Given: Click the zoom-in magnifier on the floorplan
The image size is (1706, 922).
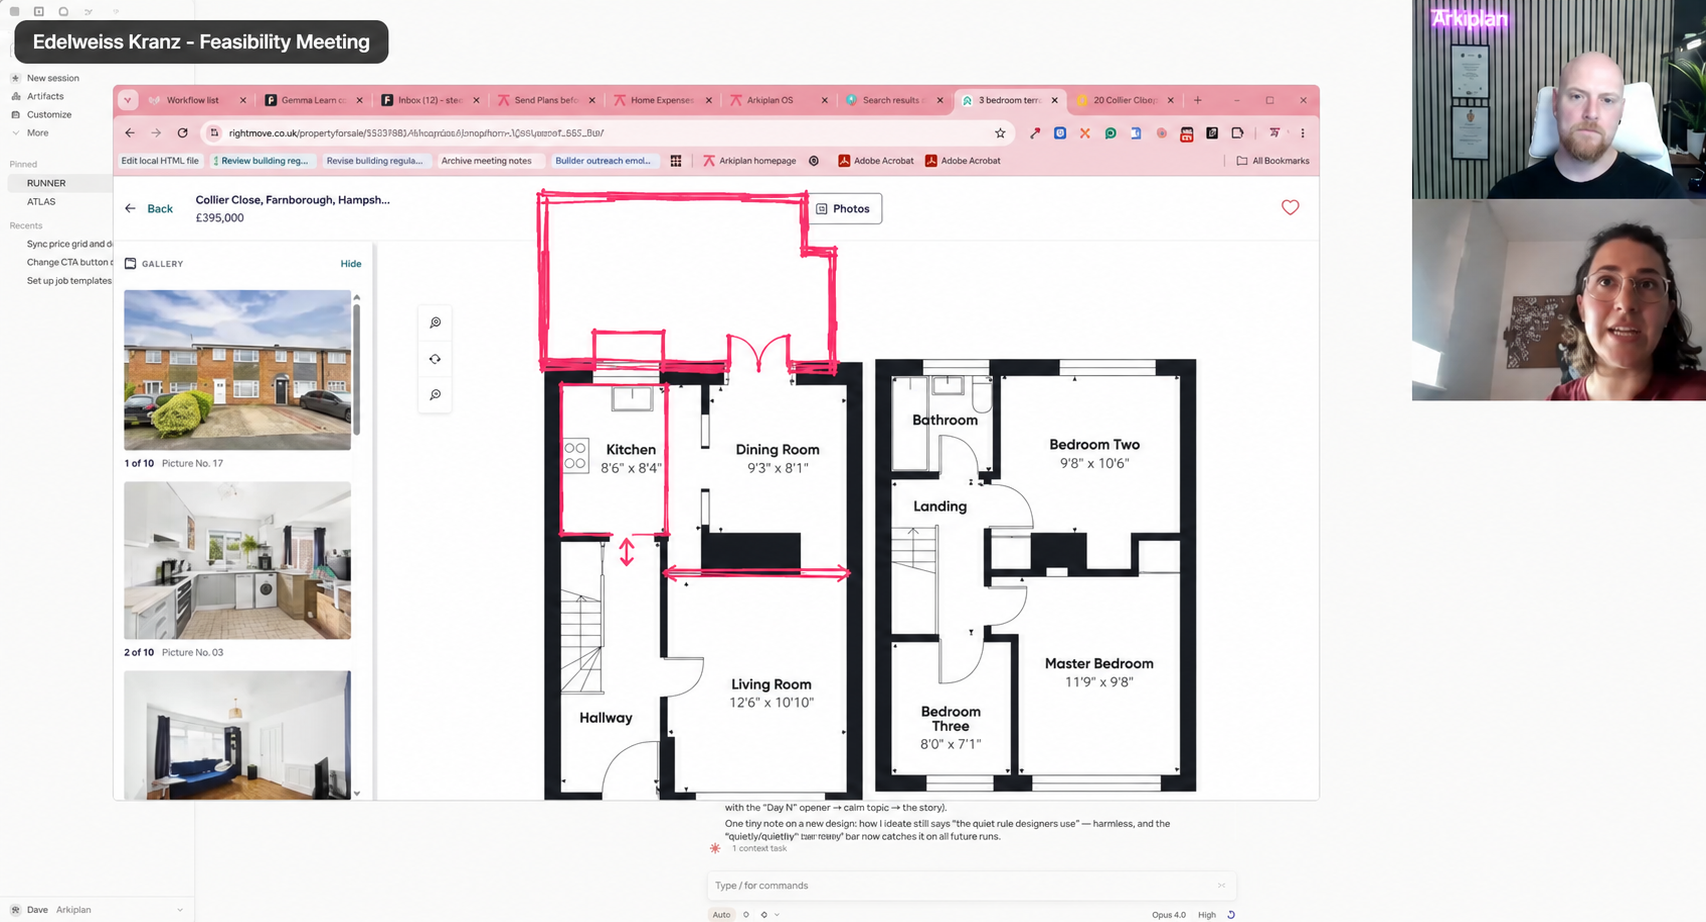Looking at the screenshot, I should click(x=435, y=322).
